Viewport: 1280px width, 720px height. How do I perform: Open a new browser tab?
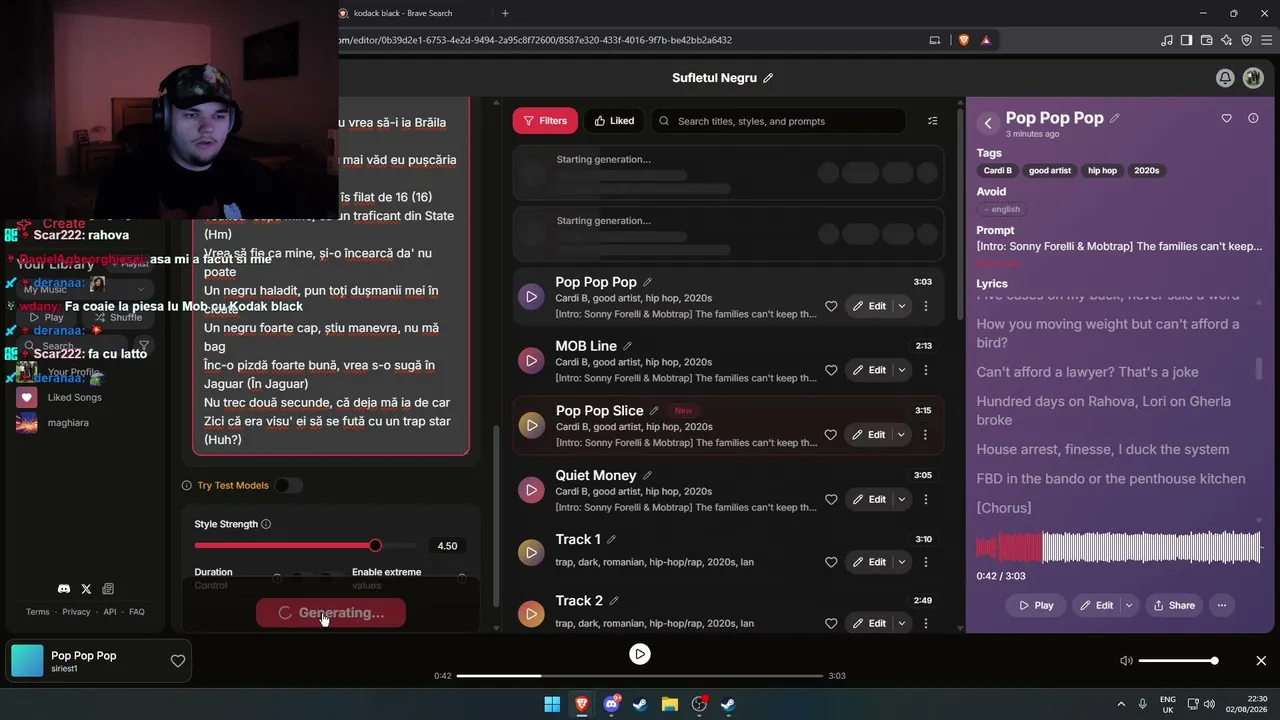pyautogui.click(x=505, y=13)
